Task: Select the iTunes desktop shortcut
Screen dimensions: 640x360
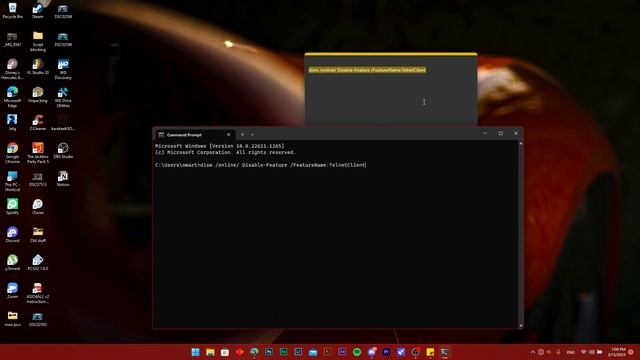Action: 38,207
